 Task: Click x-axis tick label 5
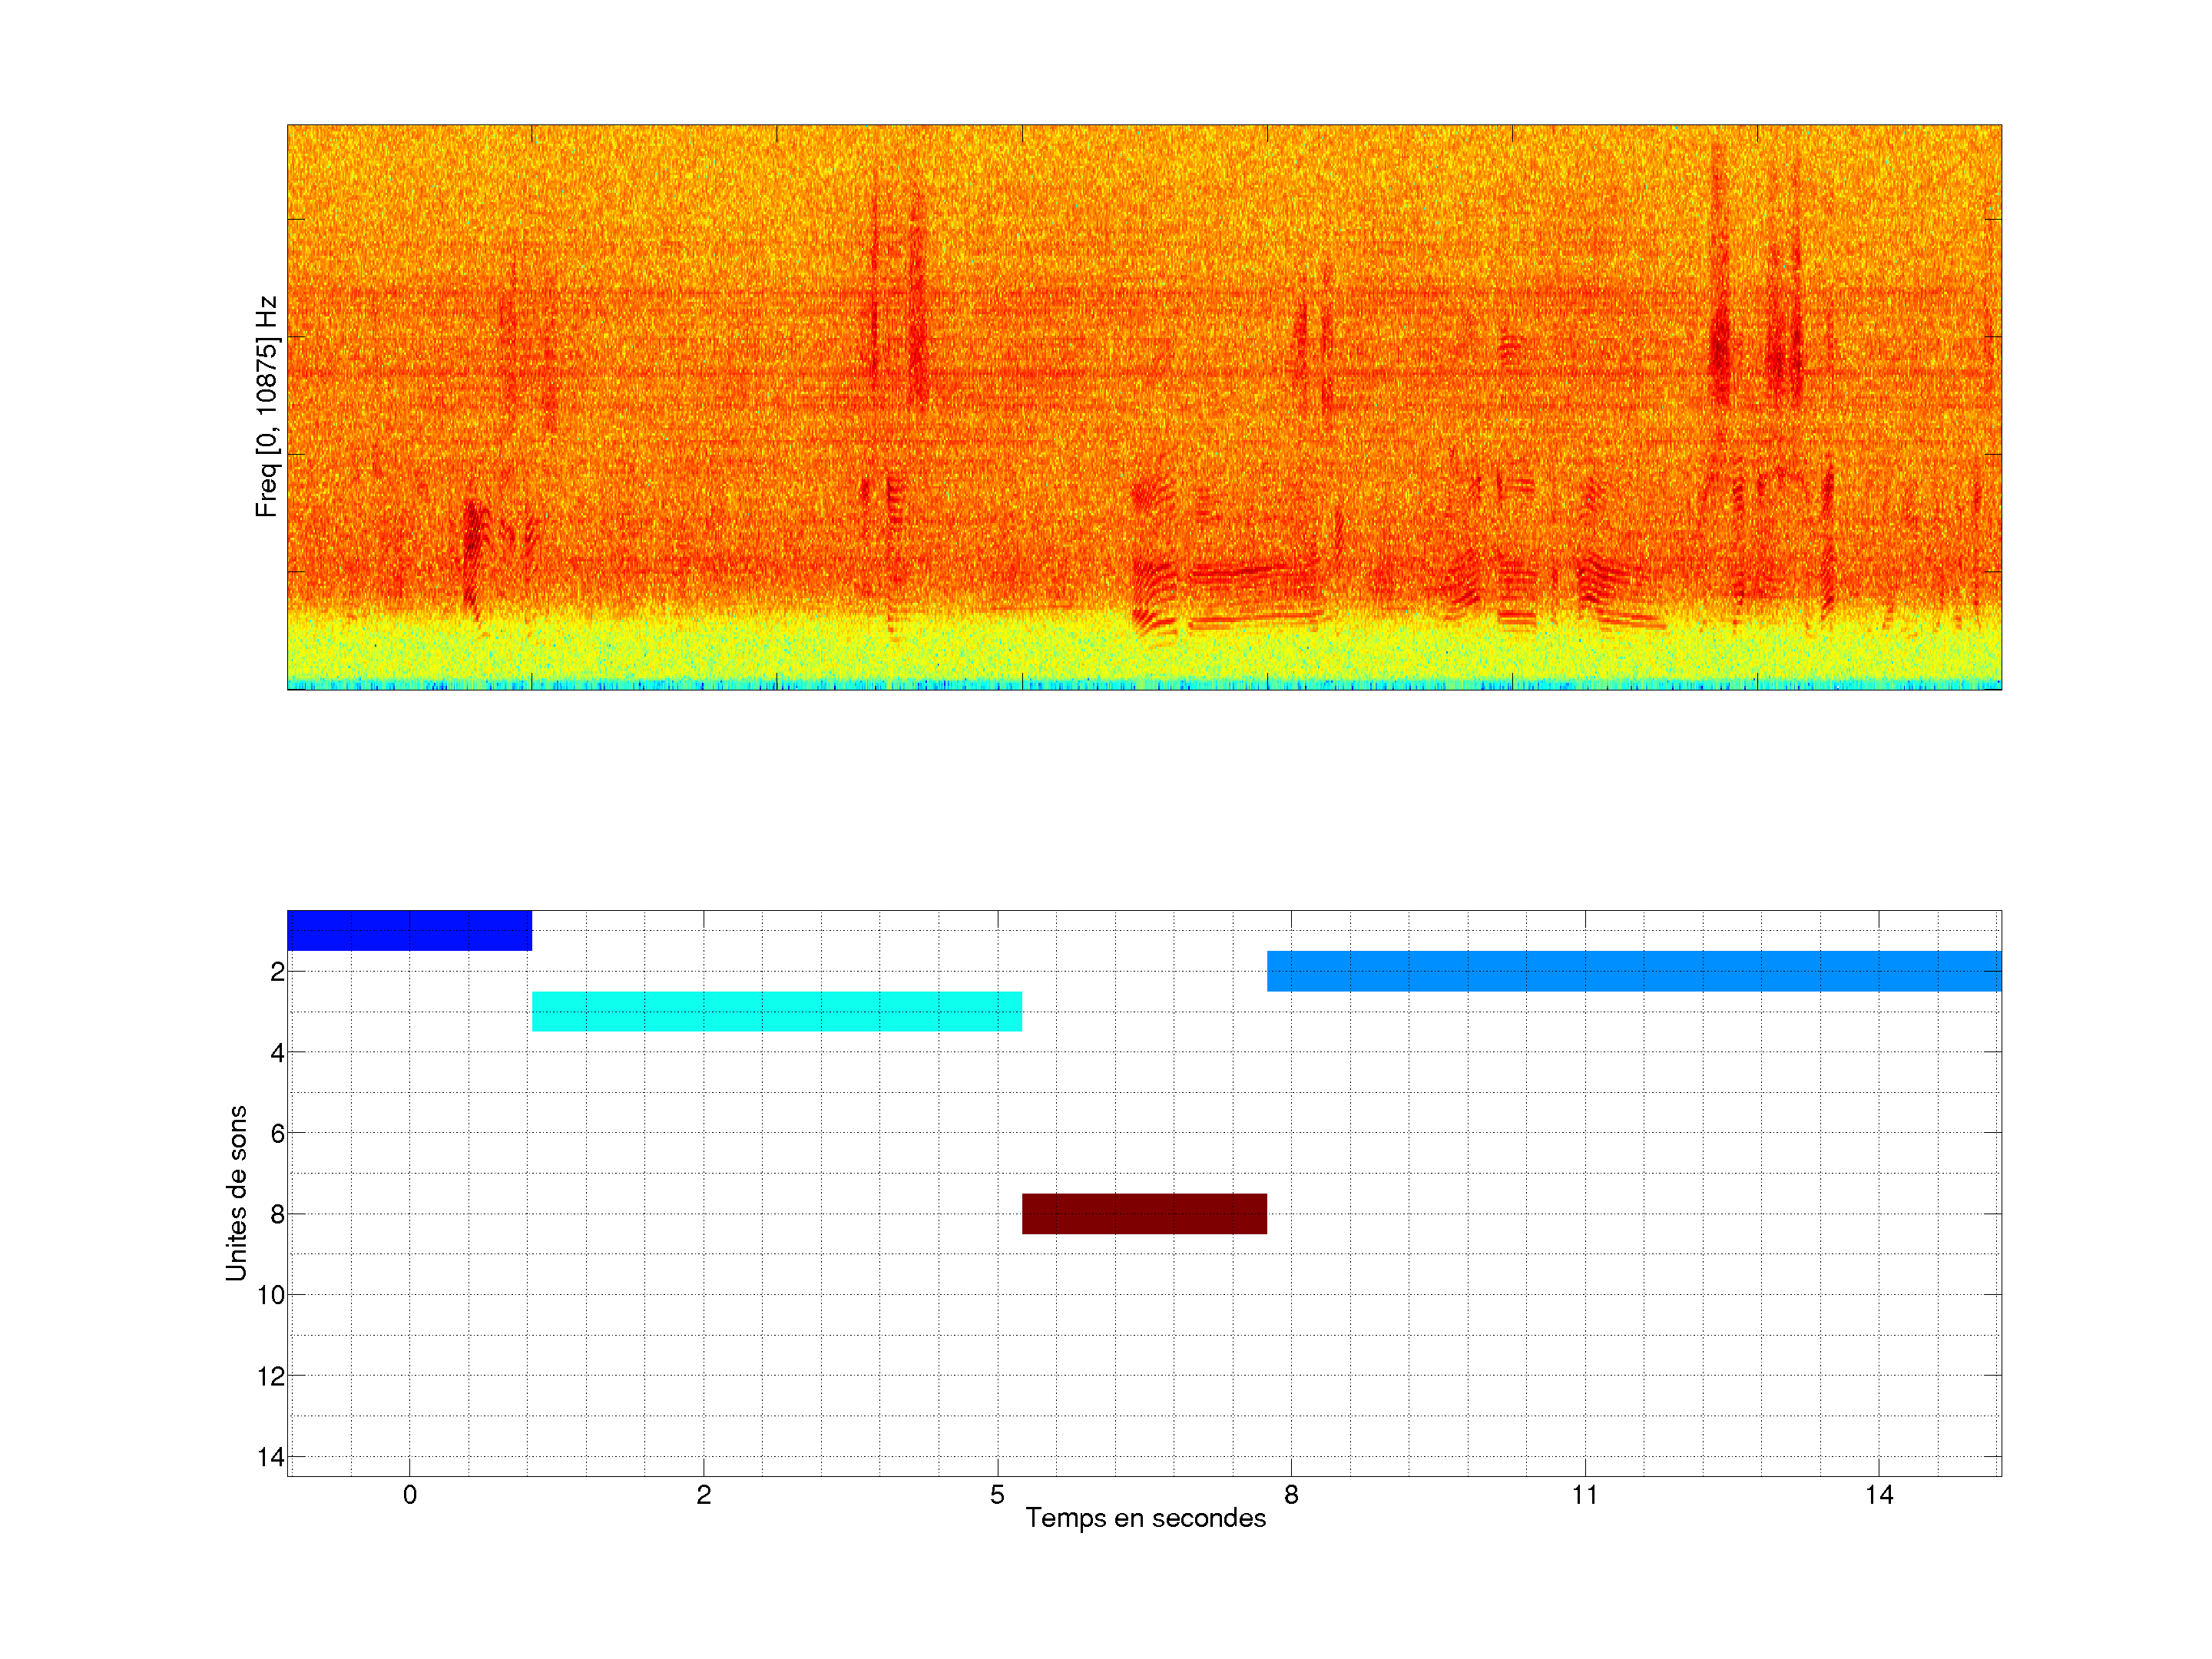997,1495
